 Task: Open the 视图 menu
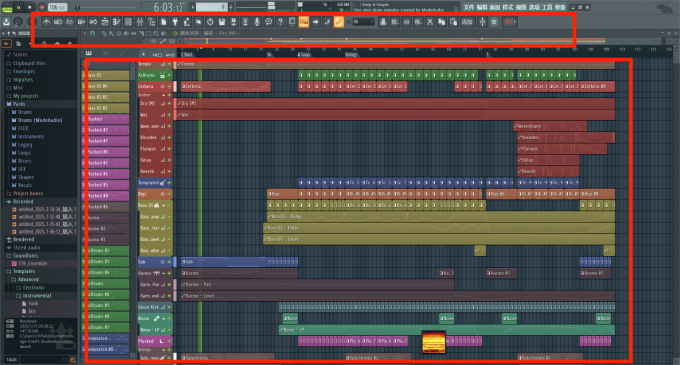tap(520, 7)
